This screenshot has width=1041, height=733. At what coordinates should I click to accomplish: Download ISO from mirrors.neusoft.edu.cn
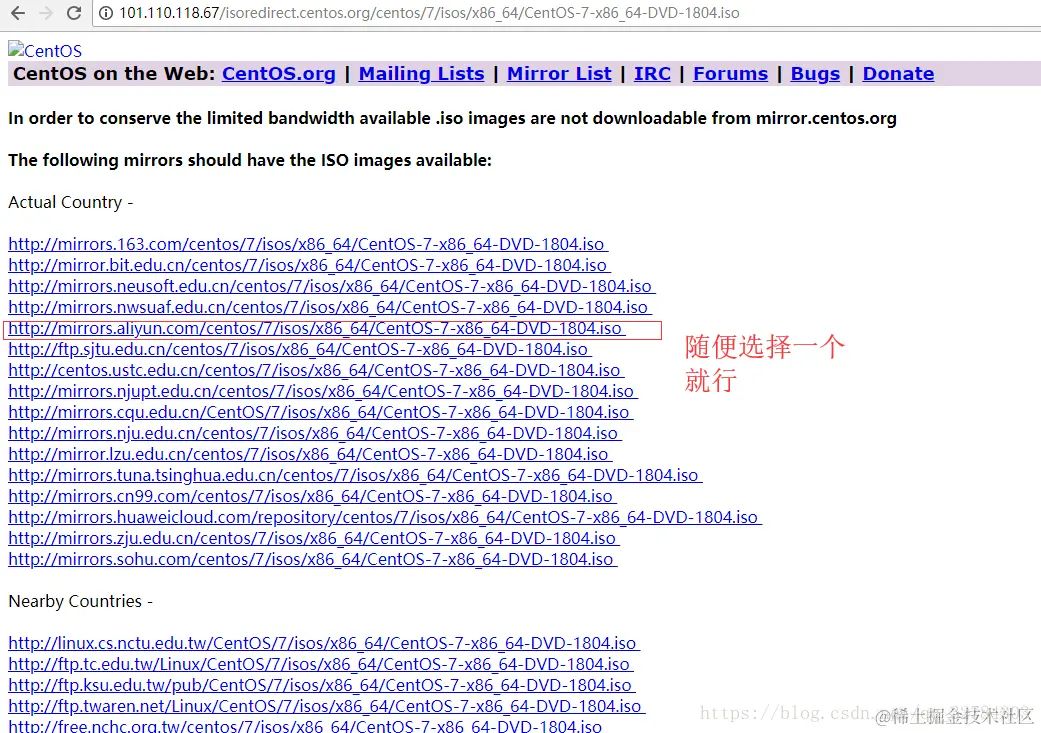(x=332, y=286)
